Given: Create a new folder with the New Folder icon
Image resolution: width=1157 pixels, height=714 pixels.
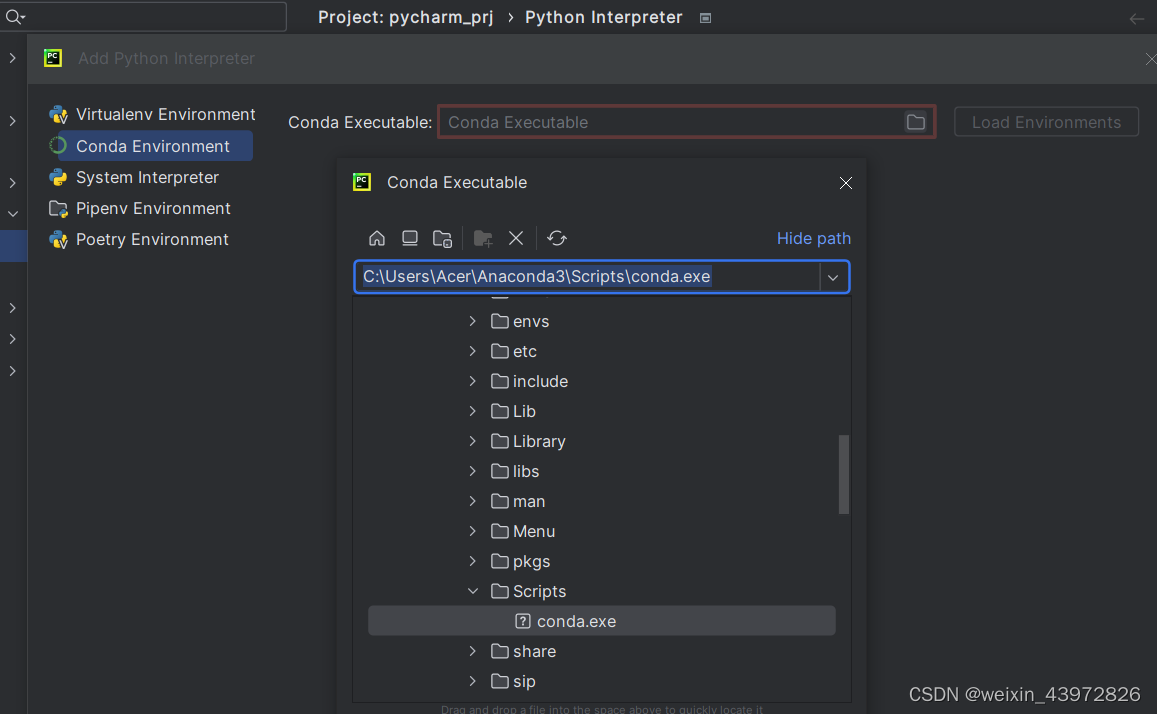Looking at the screenshot, I should pyautogui.click(x=483, y=238).
